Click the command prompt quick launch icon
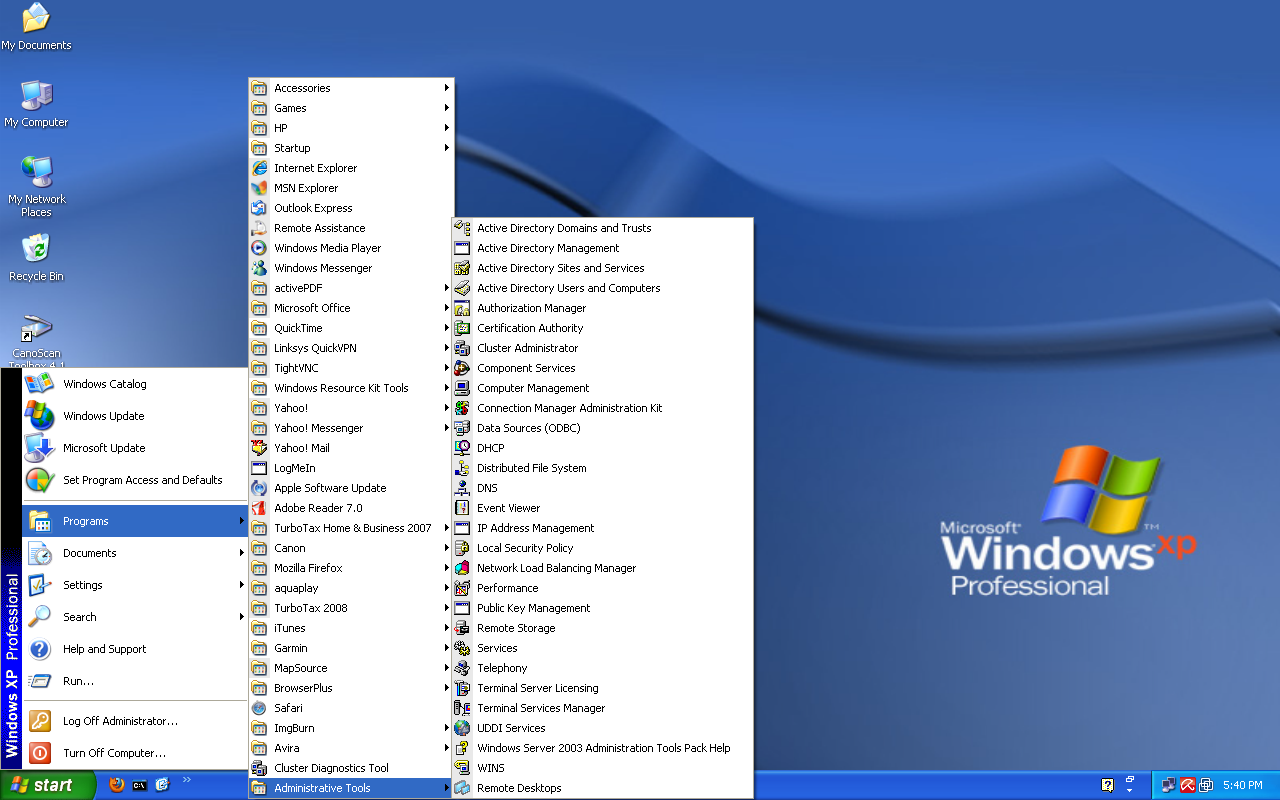This screenshot has width=1280, height=800. [140, 785]
